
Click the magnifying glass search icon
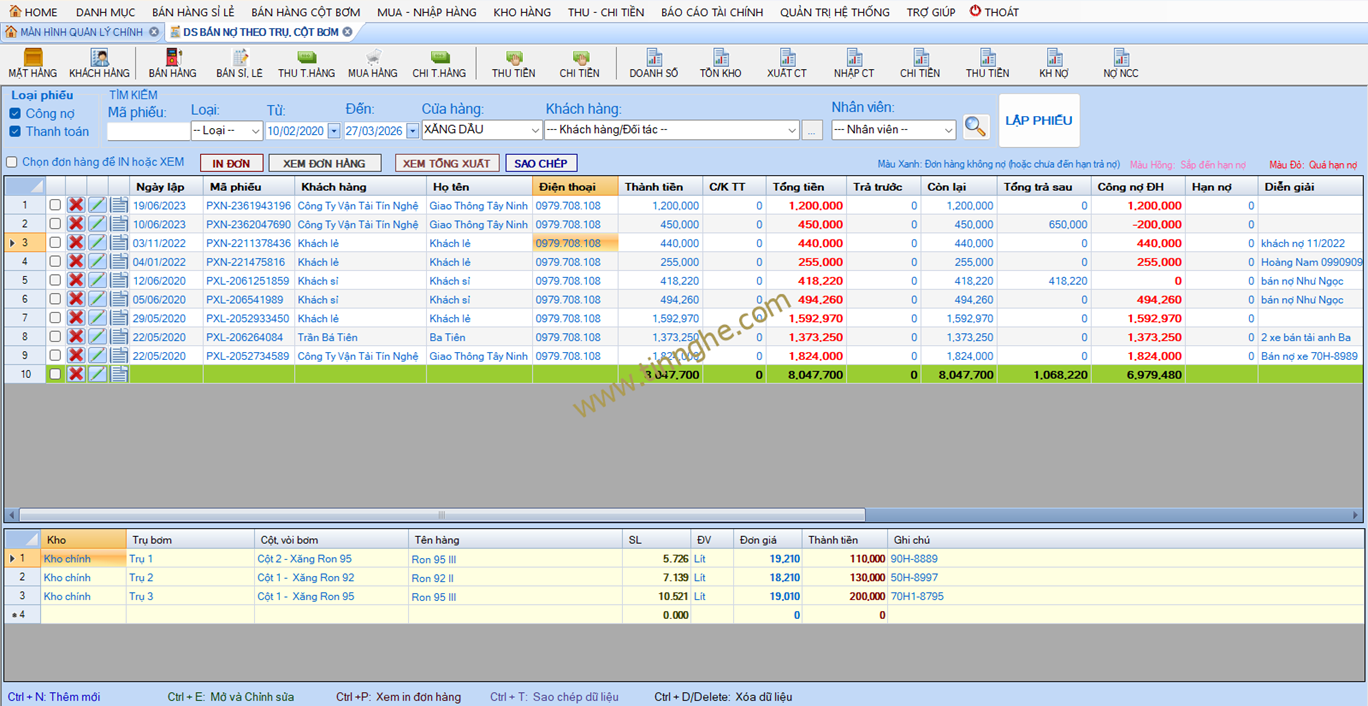975,127
